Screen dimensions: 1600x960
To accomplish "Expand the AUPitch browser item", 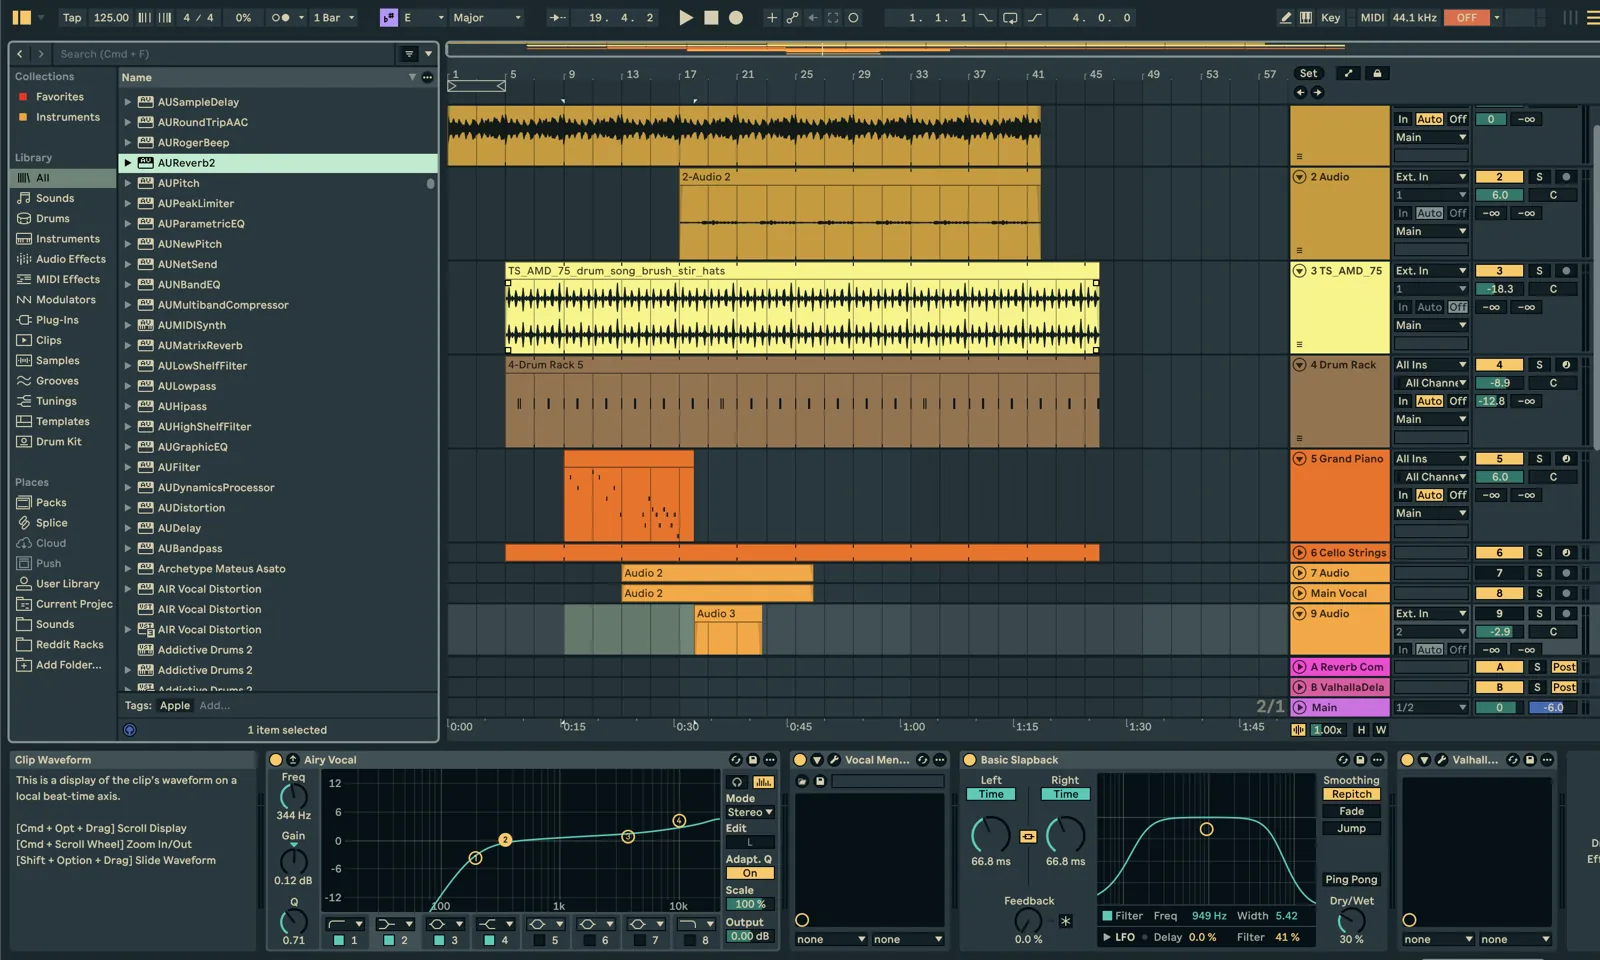I will (x=127, y=183).
